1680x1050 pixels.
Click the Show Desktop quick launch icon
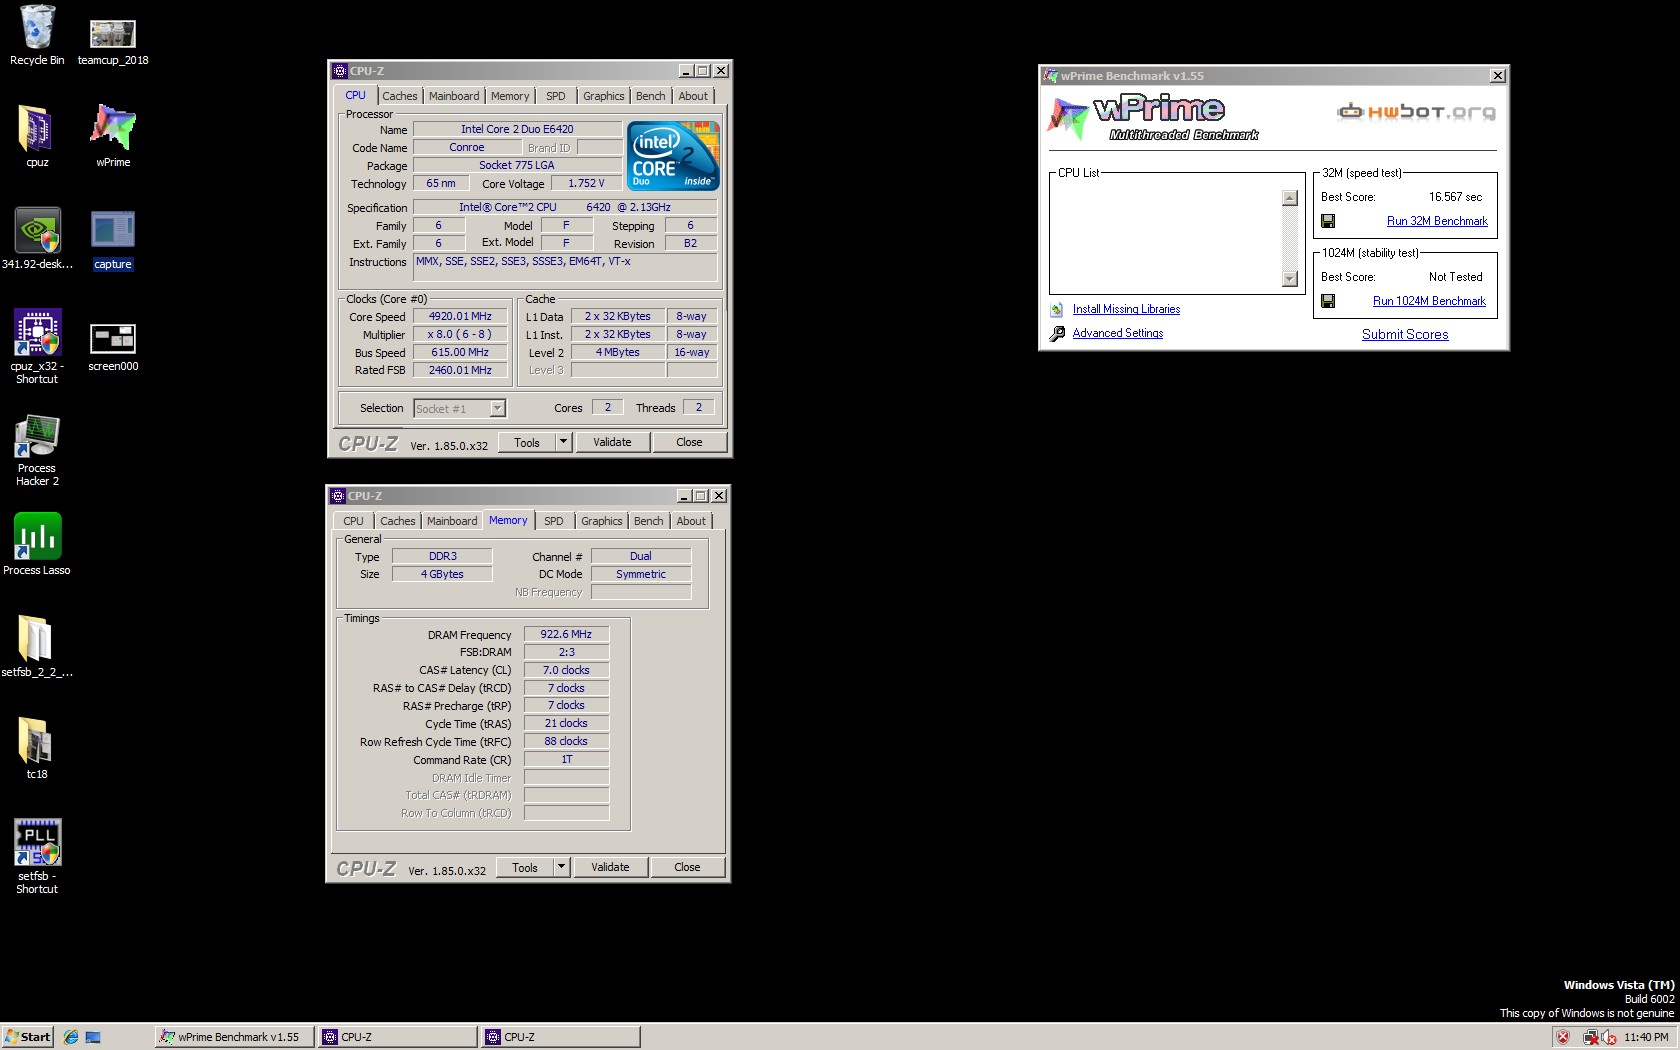click(93, 1037)
